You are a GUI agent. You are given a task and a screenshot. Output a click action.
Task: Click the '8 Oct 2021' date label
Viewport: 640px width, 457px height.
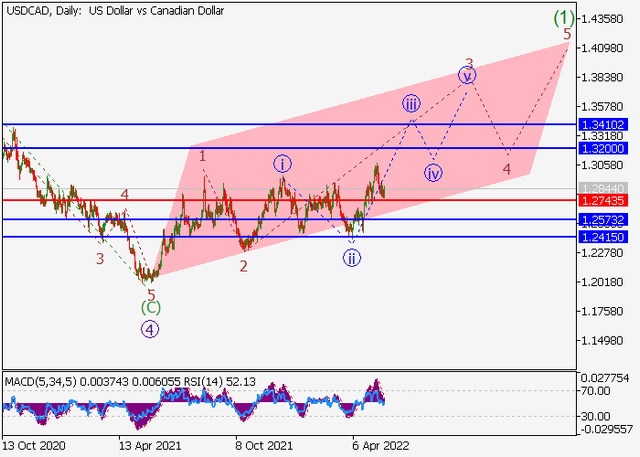point(264,446)
